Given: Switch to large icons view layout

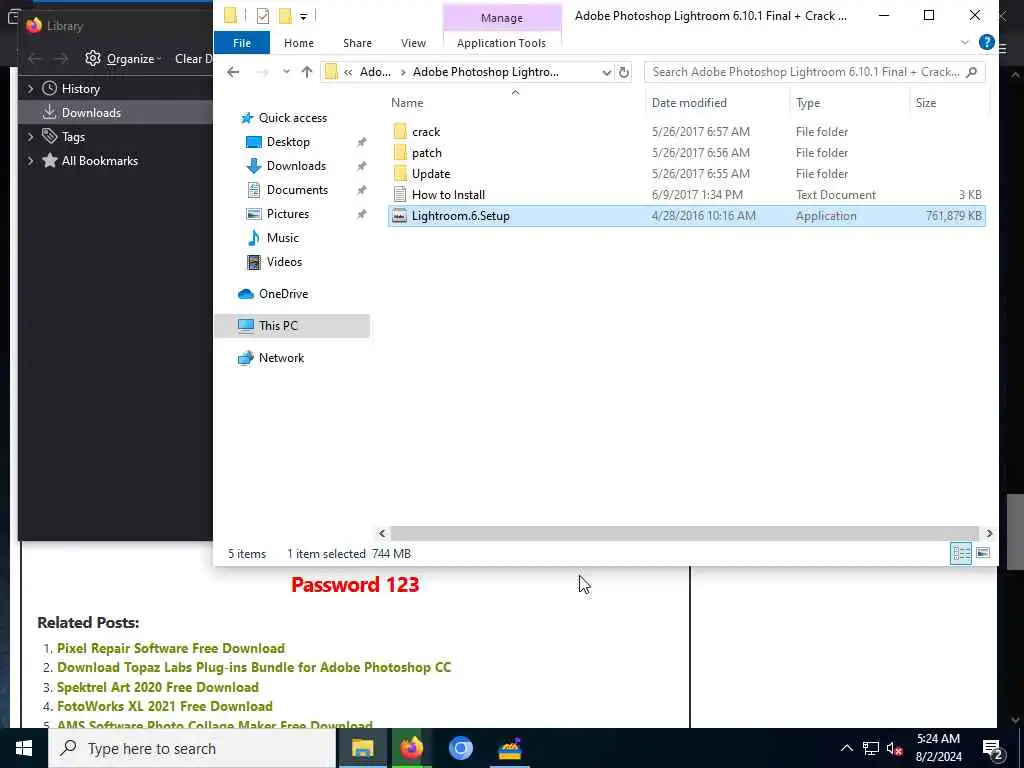Looking at the screenshot, I should tap(983, 554).
